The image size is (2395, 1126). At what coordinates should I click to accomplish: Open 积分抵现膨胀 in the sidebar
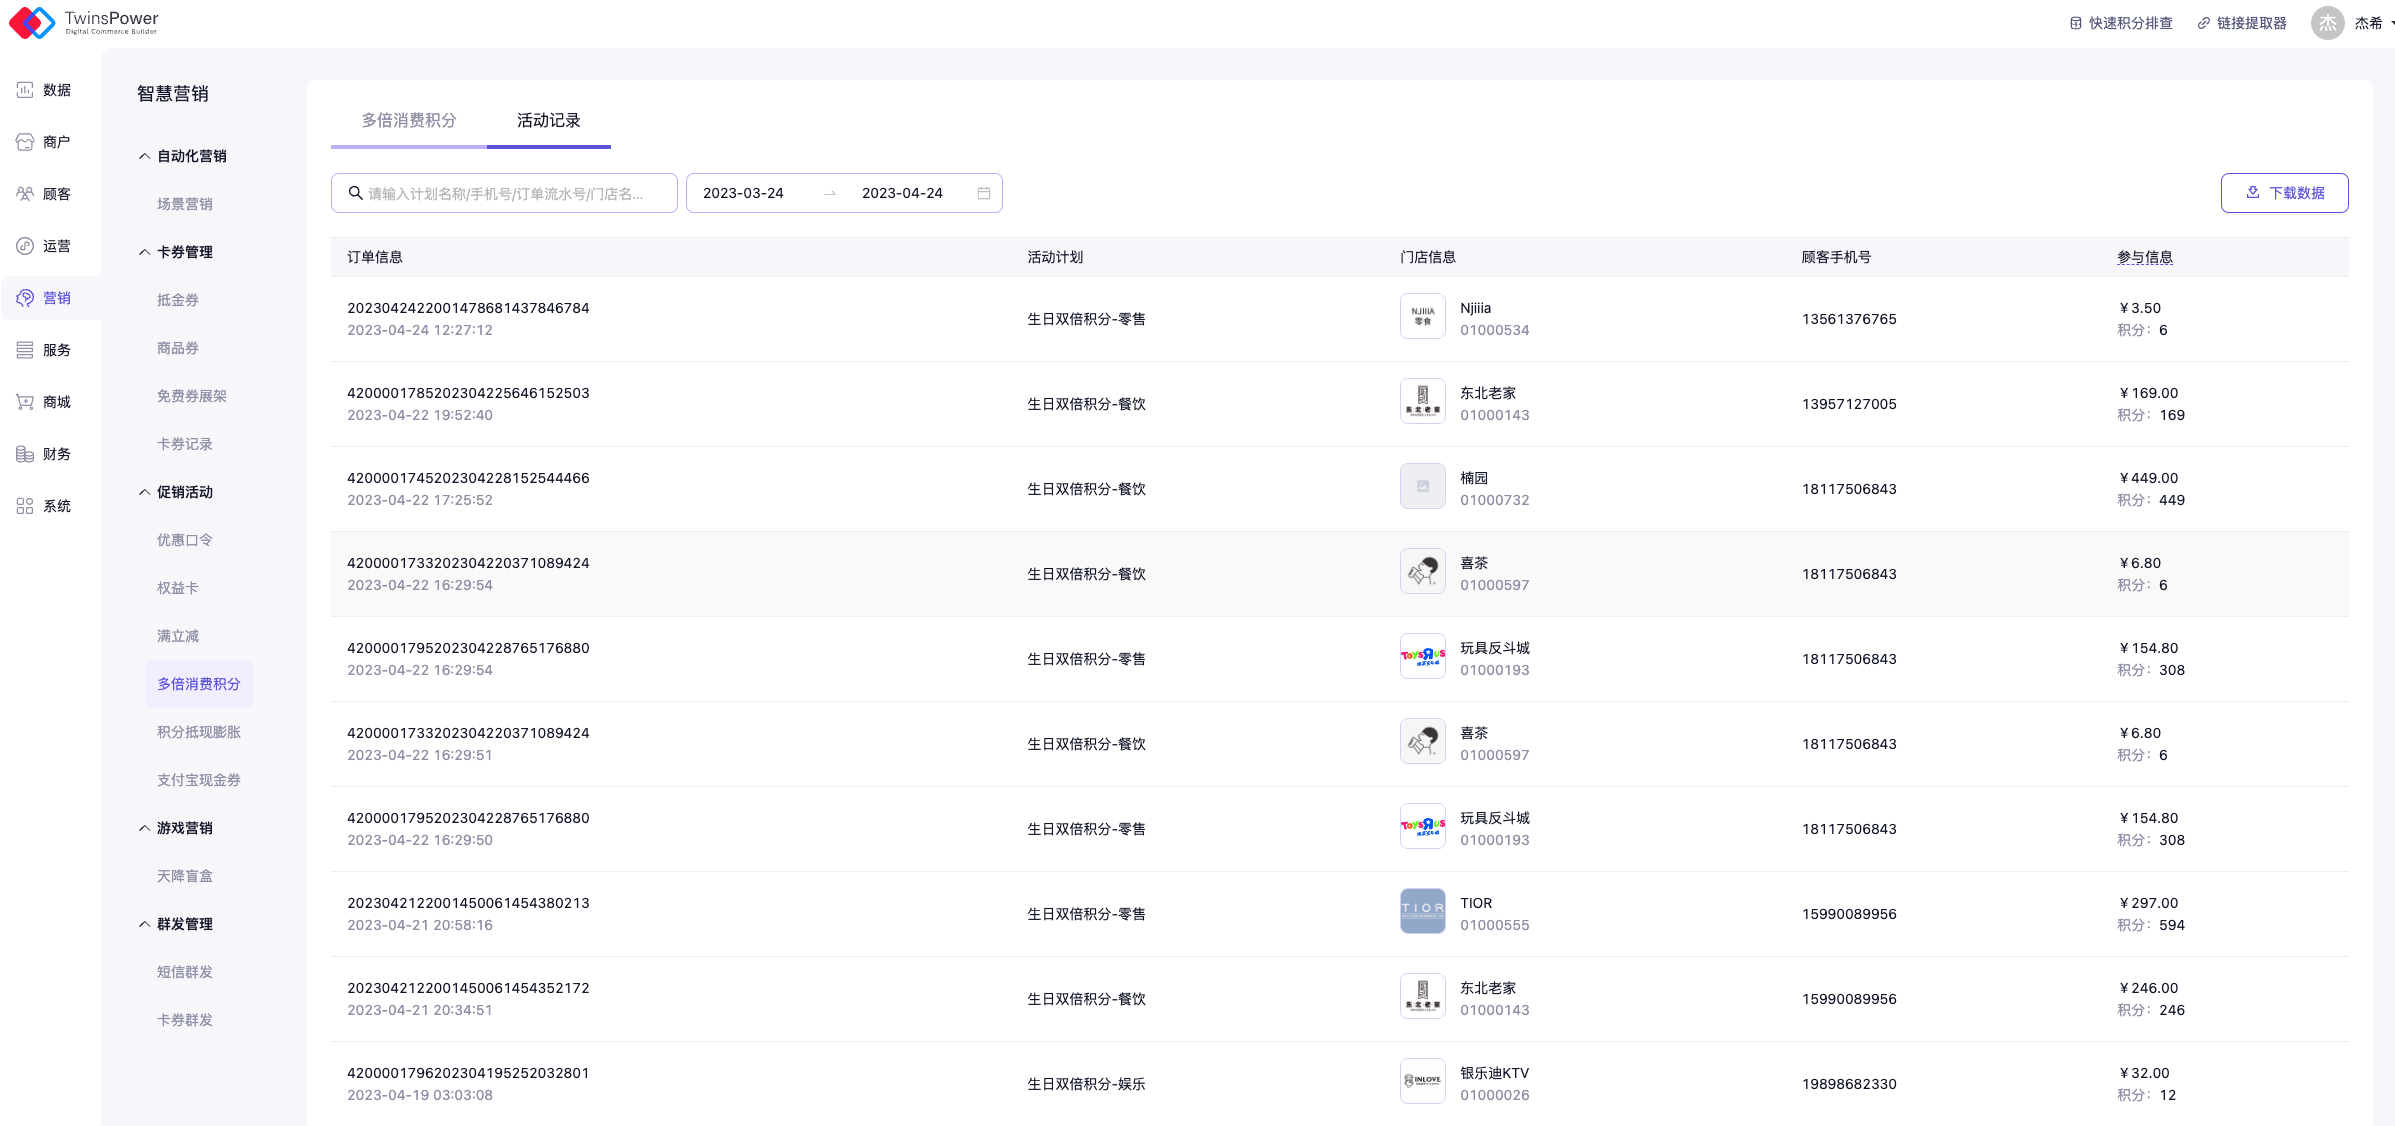click(x=198, y=732)
